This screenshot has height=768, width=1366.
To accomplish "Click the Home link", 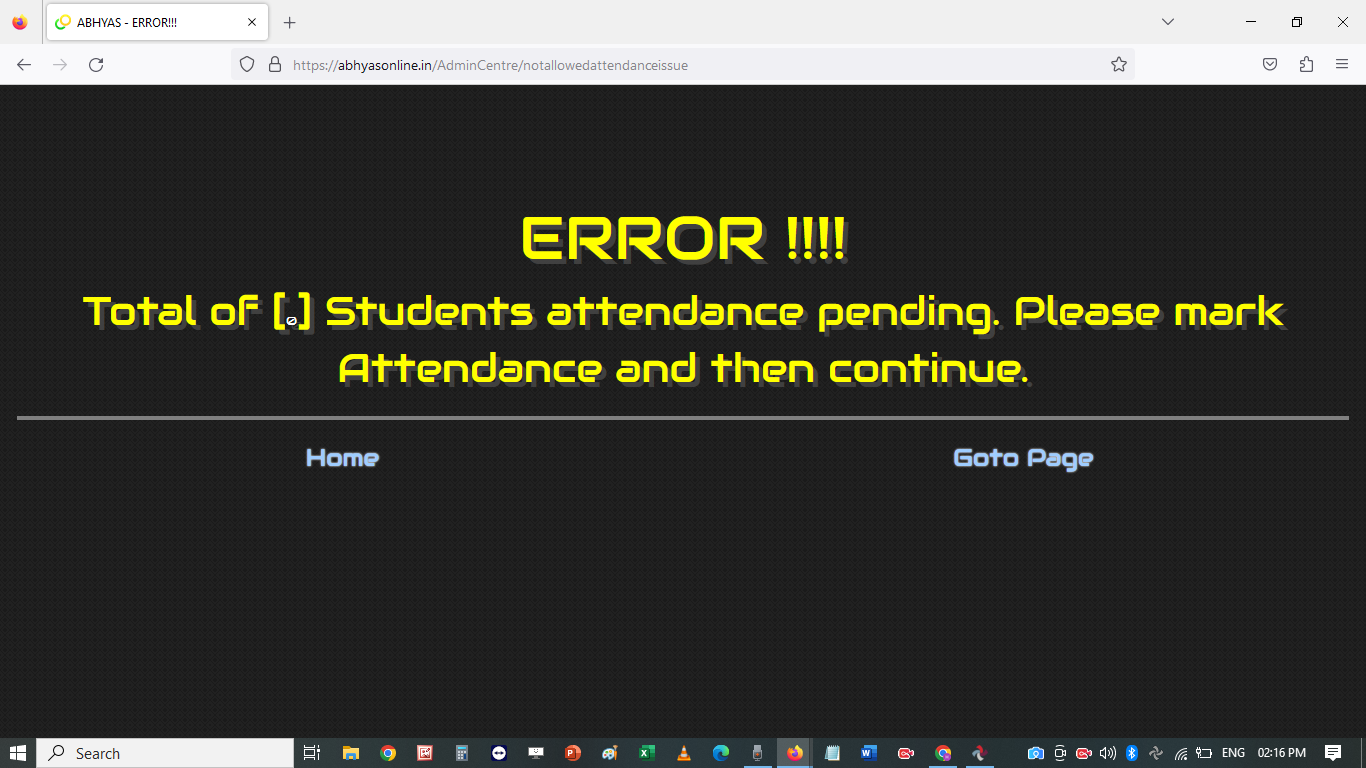I will (x=342, y=458).
